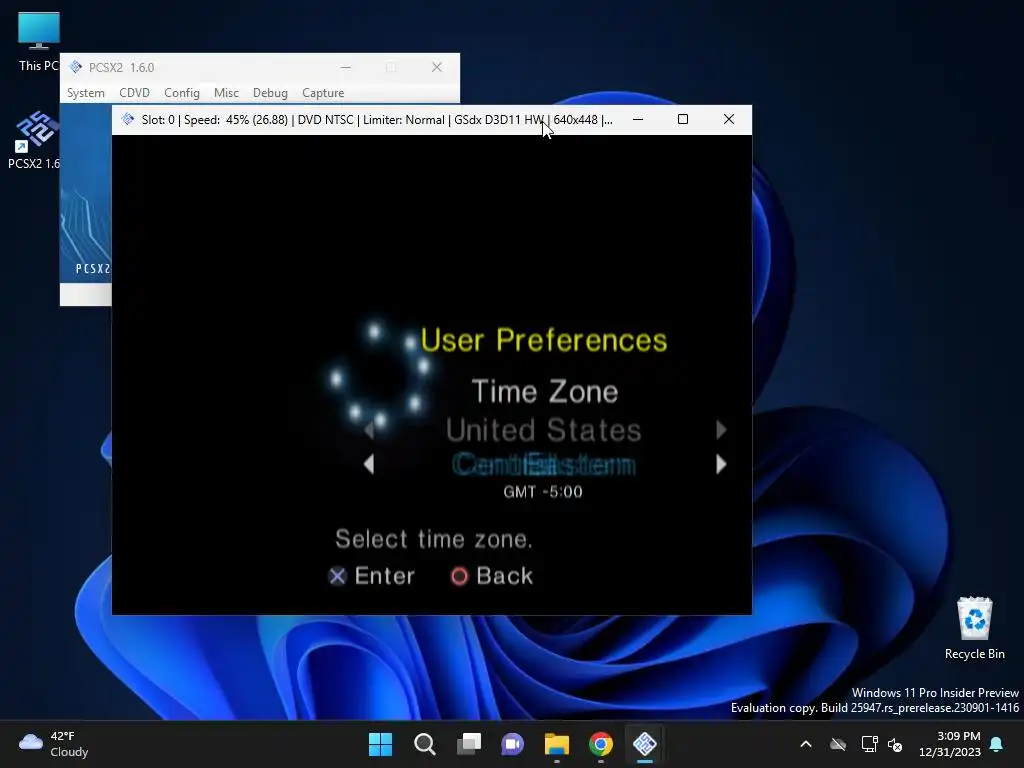Click the Time Zone heading
The width and height of the screenshot is (1024, 768).
545,391
